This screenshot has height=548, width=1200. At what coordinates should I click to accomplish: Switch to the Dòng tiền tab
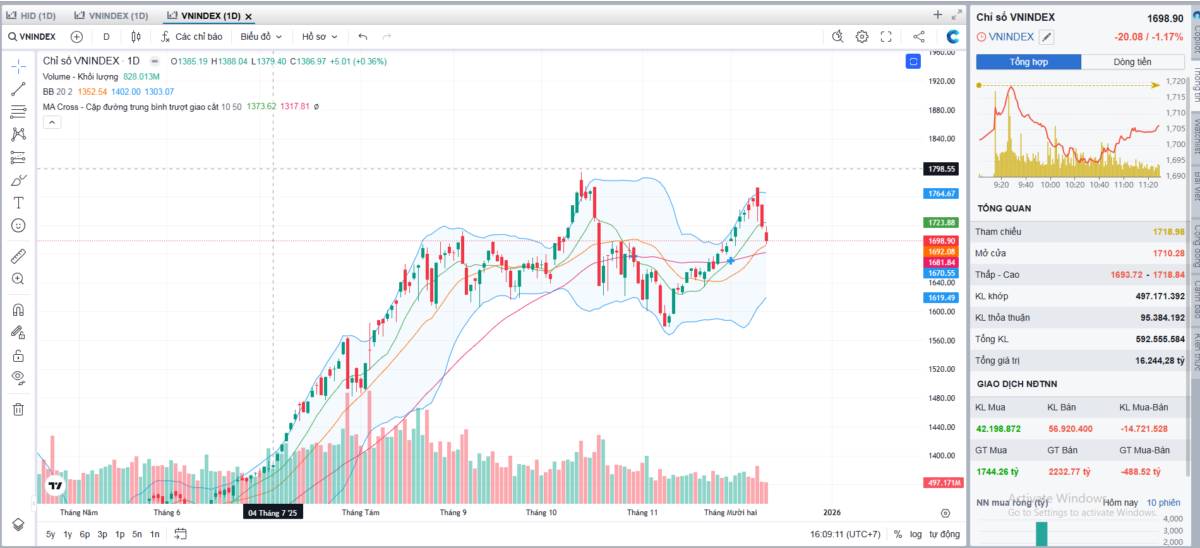coord(1132,62)
